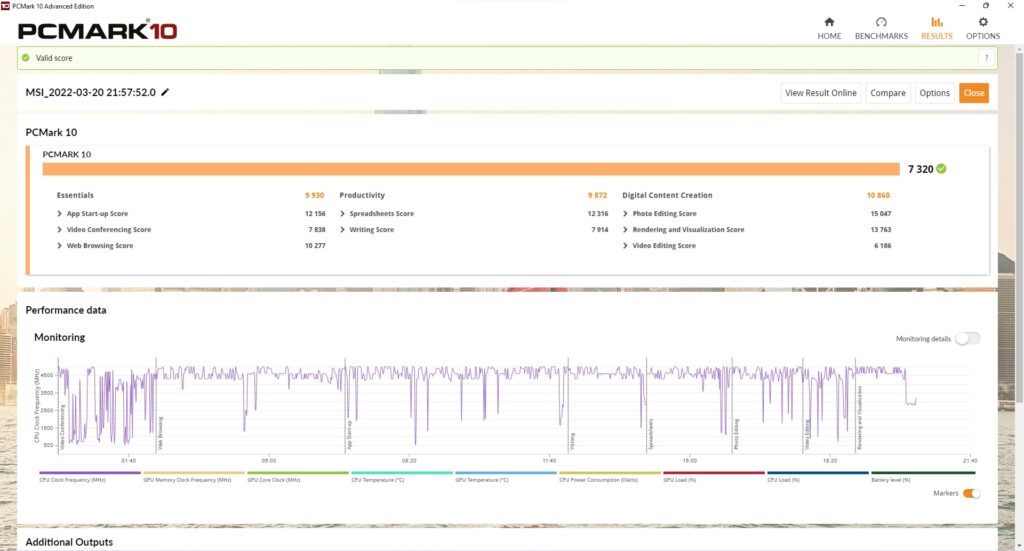Viewport: 1024px width, 551px height.
Task: Turn off the Markers toggle
Action: pyautogui.click(x=970, y=493)
